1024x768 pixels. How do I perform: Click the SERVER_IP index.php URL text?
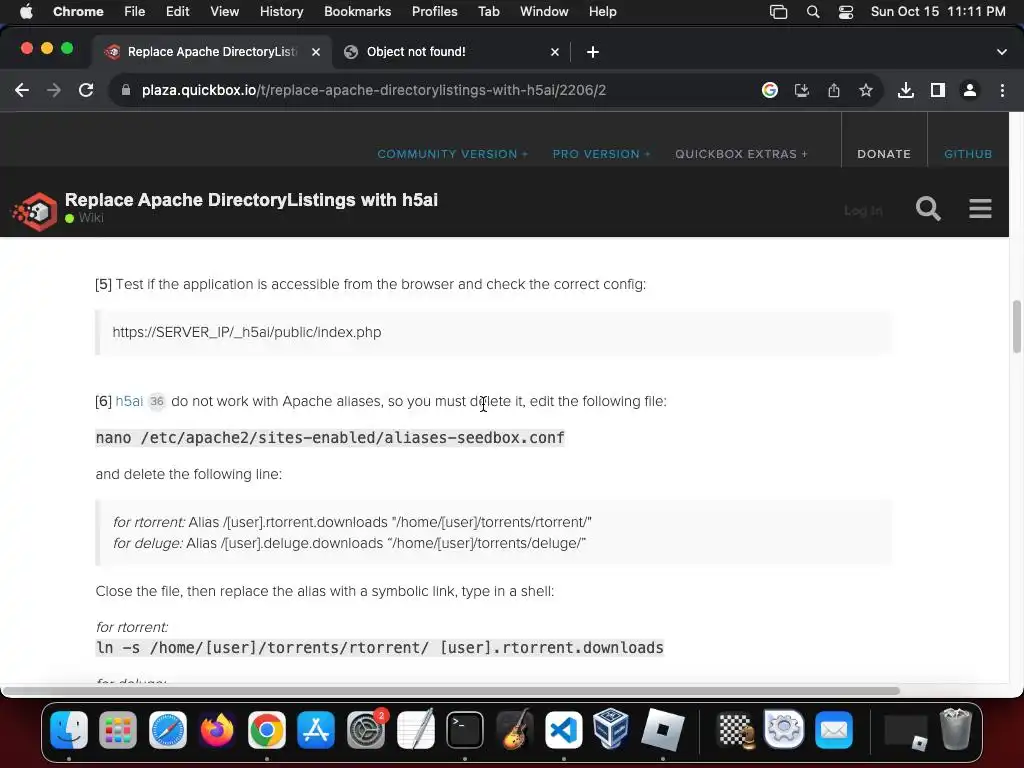point(247,332)
